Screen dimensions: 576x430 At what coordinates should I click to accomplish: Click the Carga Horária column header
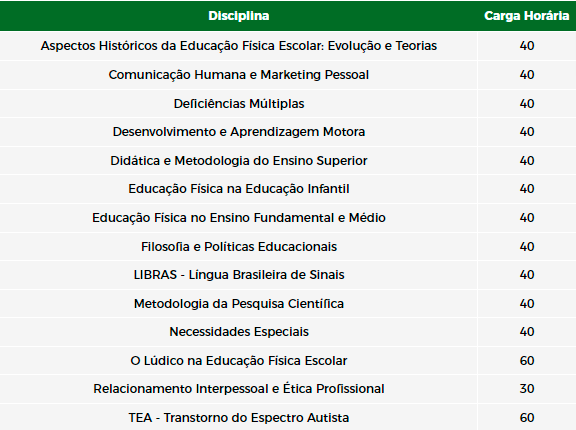click(526, 16)
